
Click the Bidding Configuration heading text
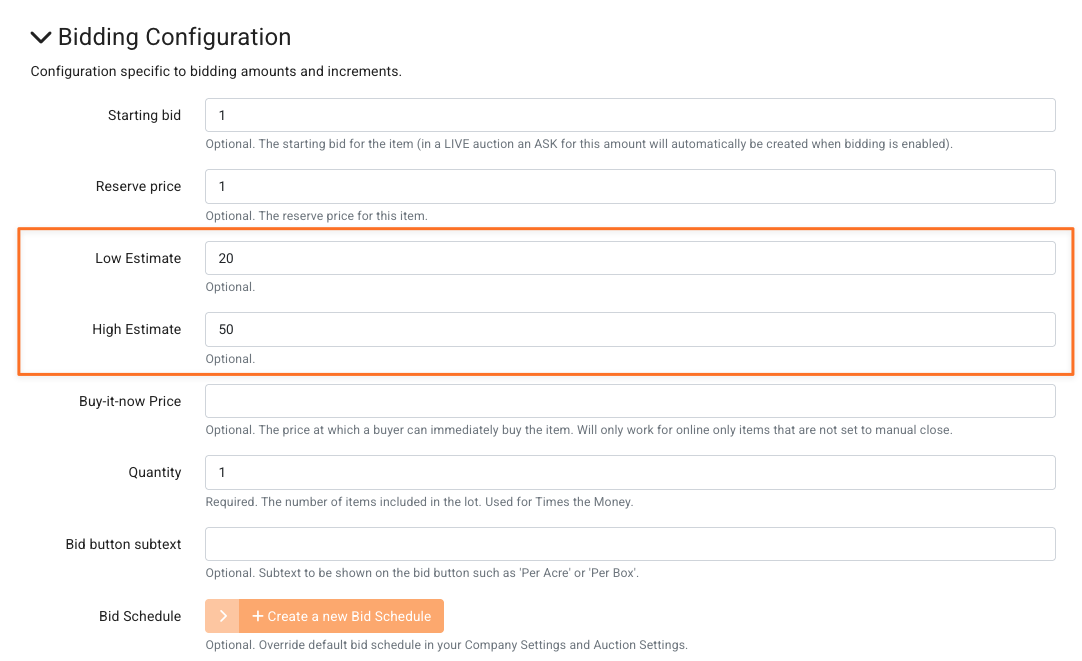pyautogui.click(x=174, y=37)
